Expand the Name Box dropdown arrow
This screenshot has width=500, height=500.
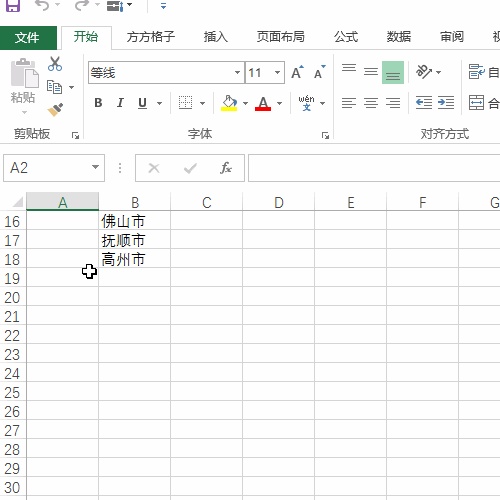tap(95, 167)
